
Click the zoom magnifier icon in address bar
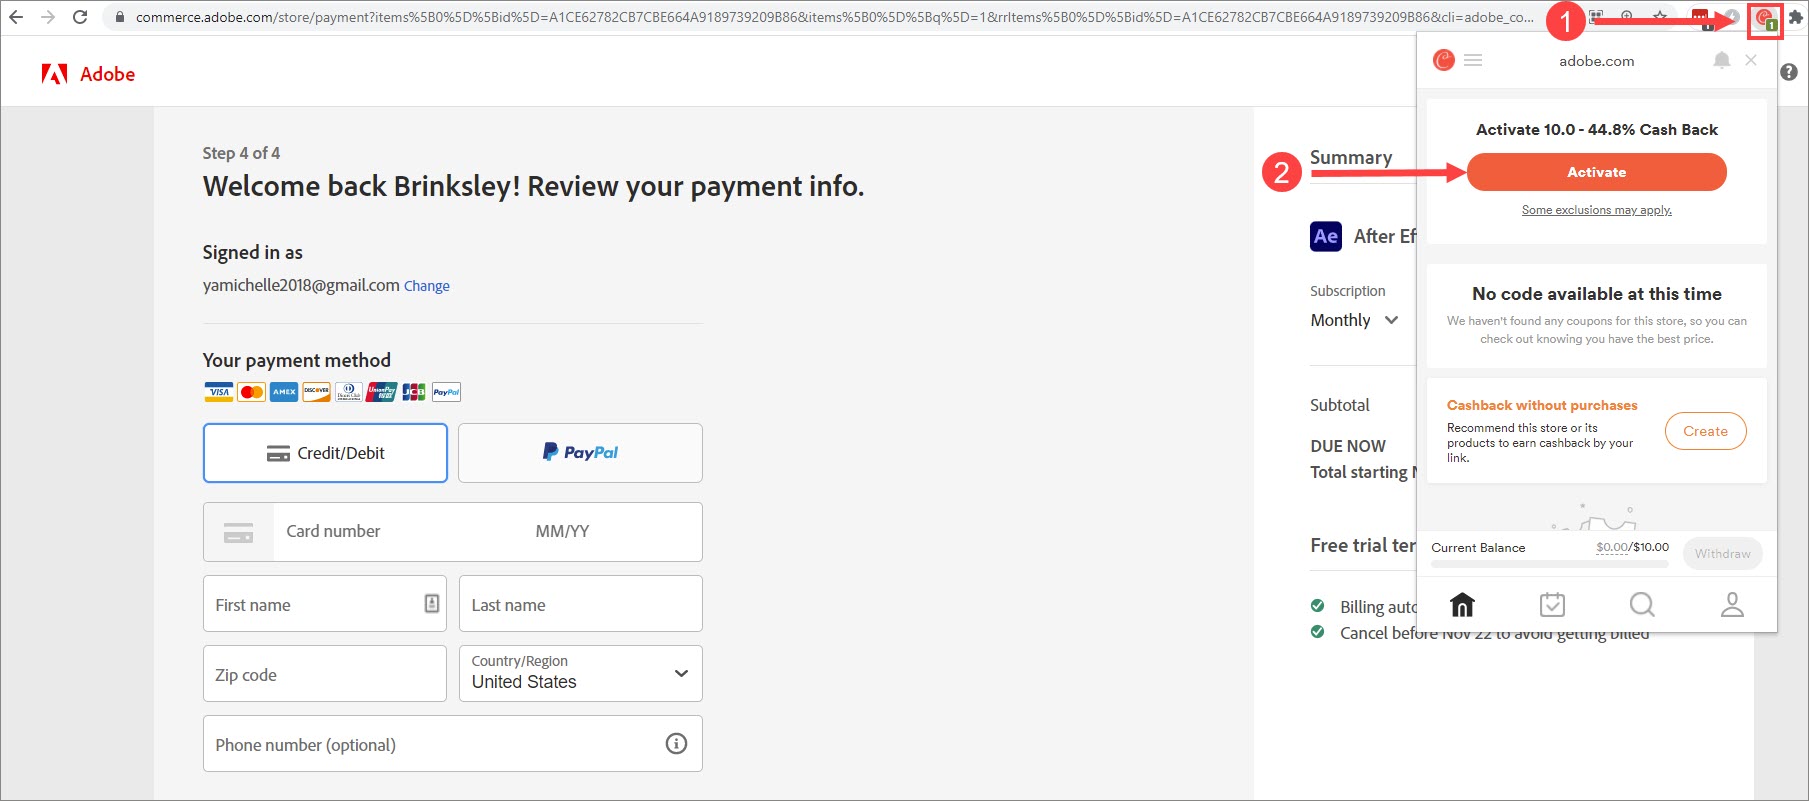pyautogui.click(x=1627, y=17)
